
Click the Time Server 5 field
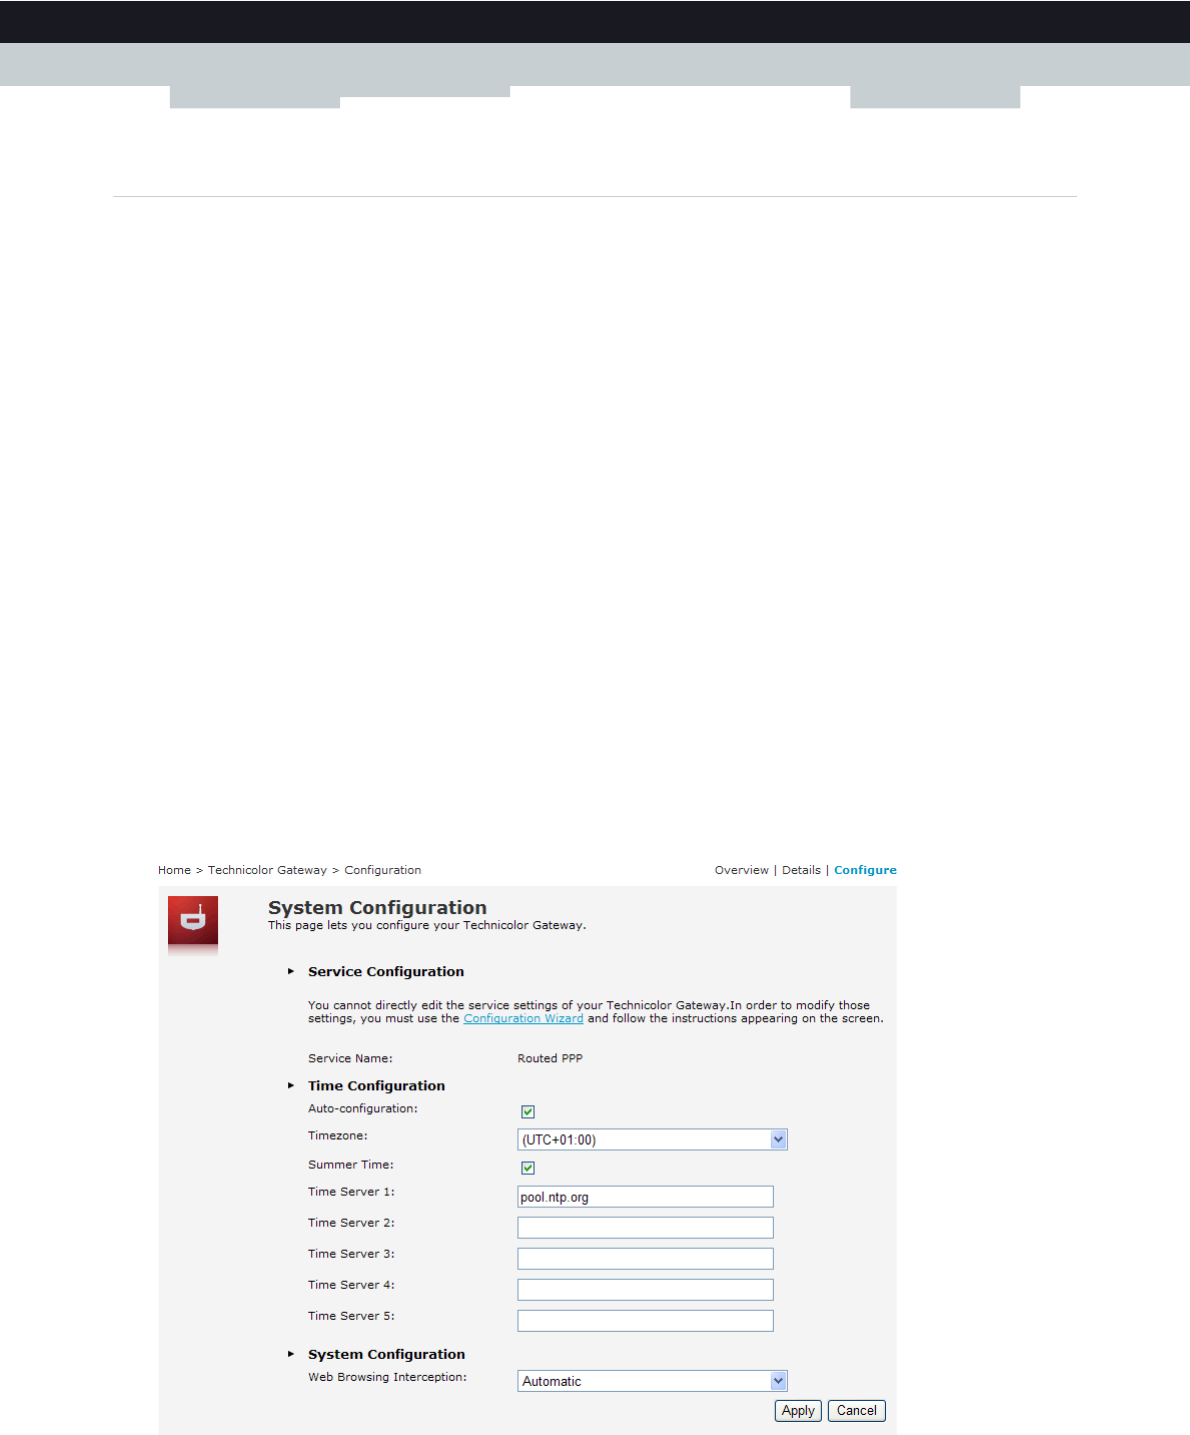(x=645, y=1321)
